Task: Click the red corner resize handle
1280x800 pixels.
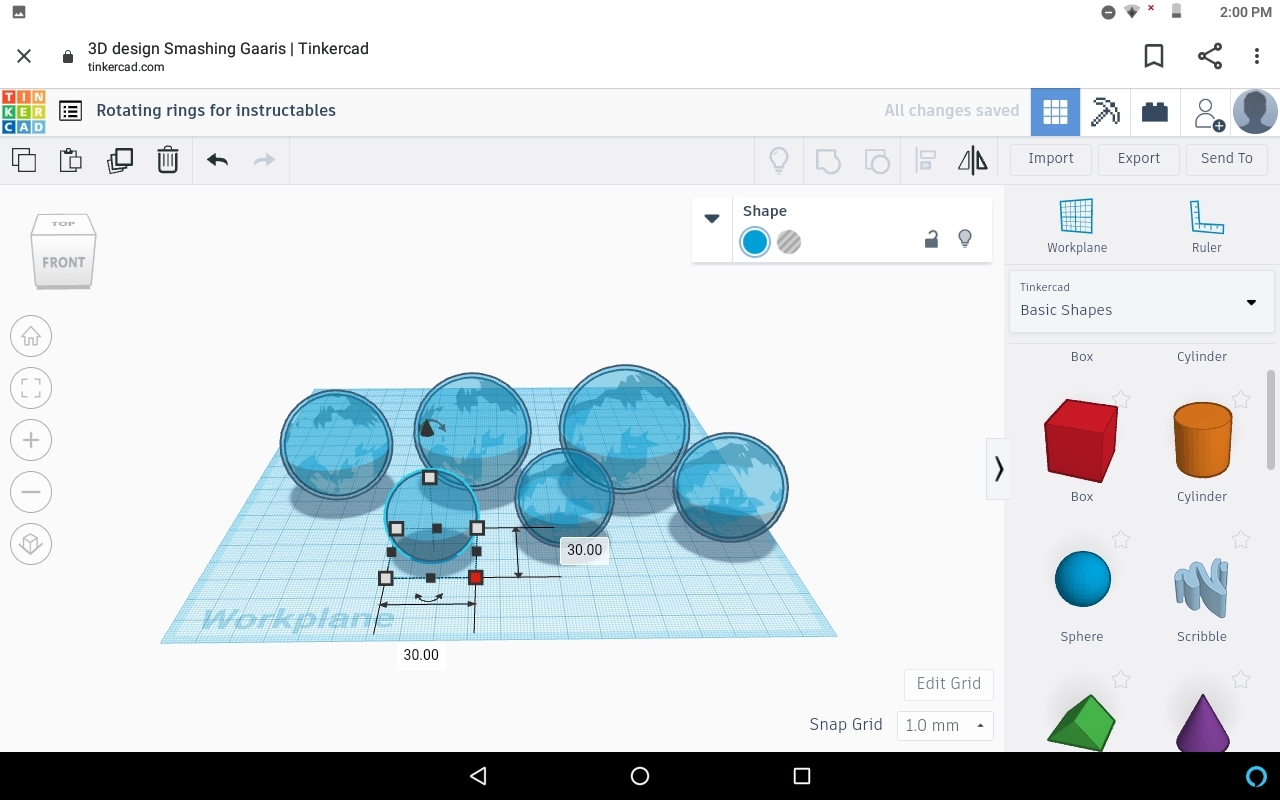Action: [x=476, y=577]
